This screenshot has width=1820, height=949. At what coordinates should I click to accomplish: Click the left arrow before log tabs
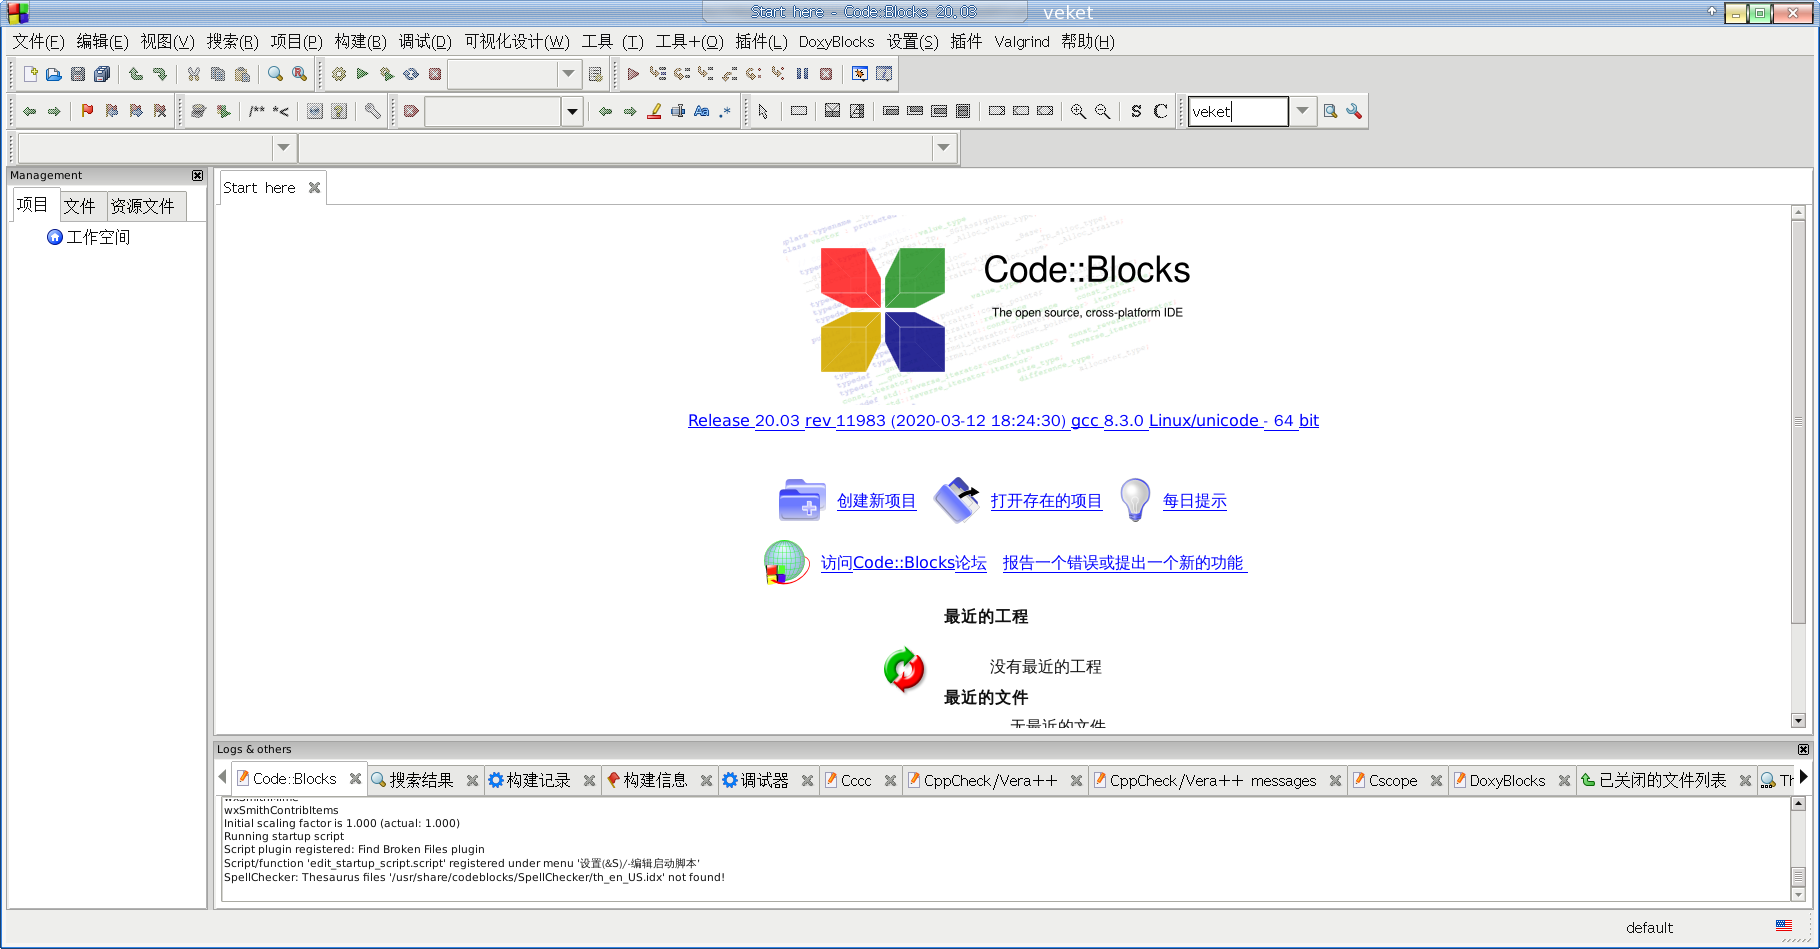click(x=222, y=777)
